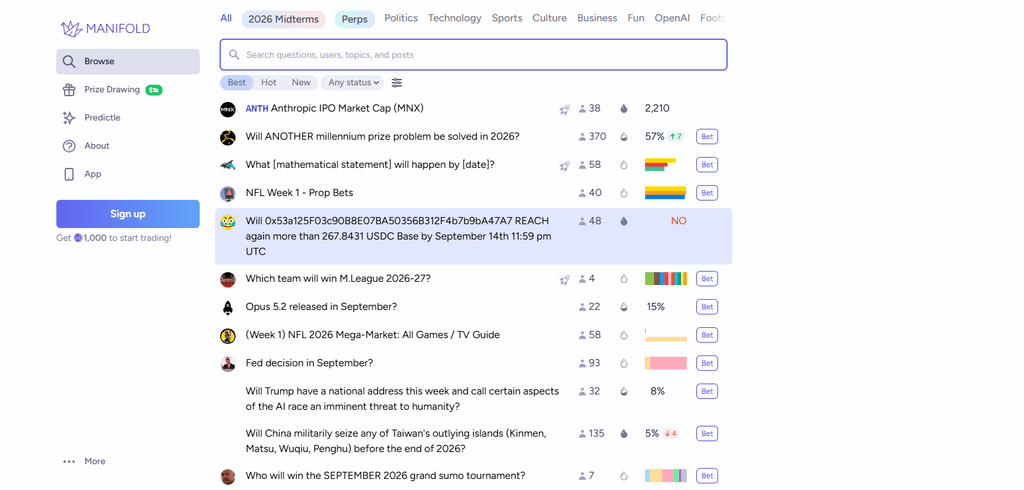Click the NO resolution on USDC row
Image resolution: width=1024 pixels, height=490 pixels.
(x=679, y=221)
